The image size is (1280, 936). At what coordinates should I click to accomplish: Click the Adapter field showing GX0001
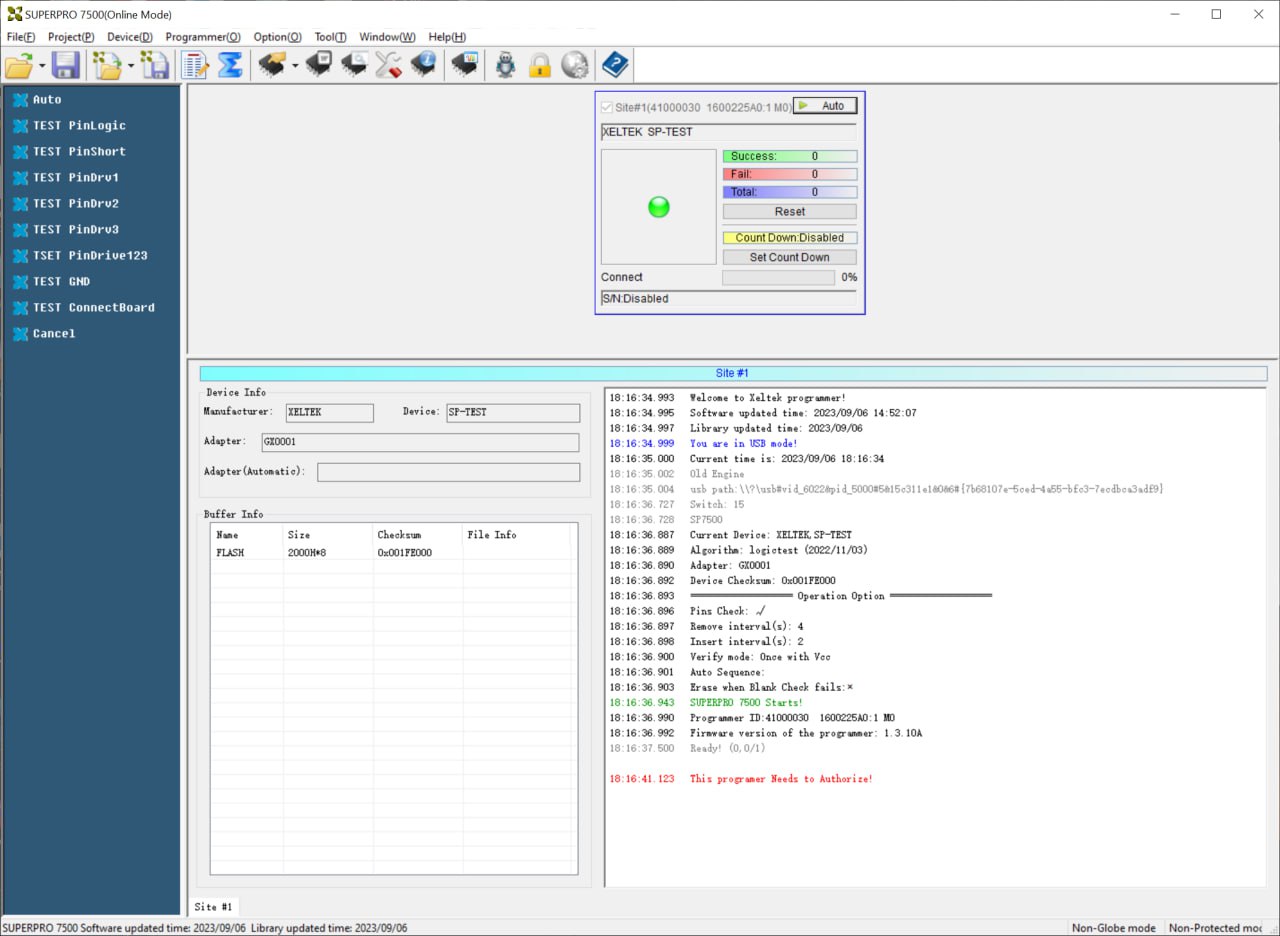[420, 442]
